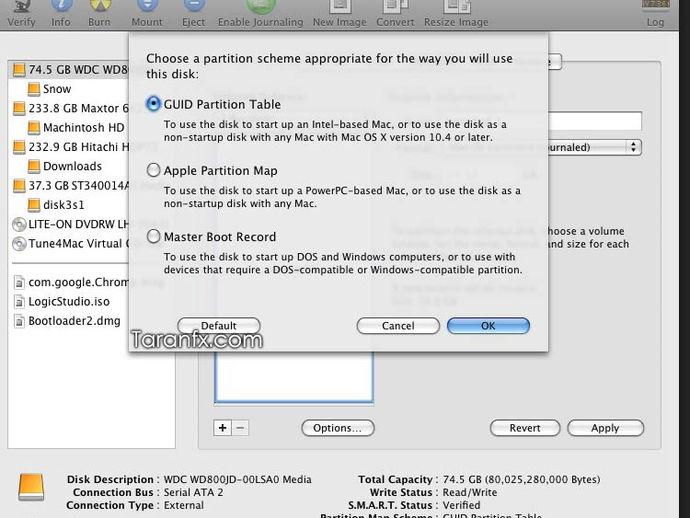Click the Default button in the dialog
690x518 pixels.
point(219,326)
